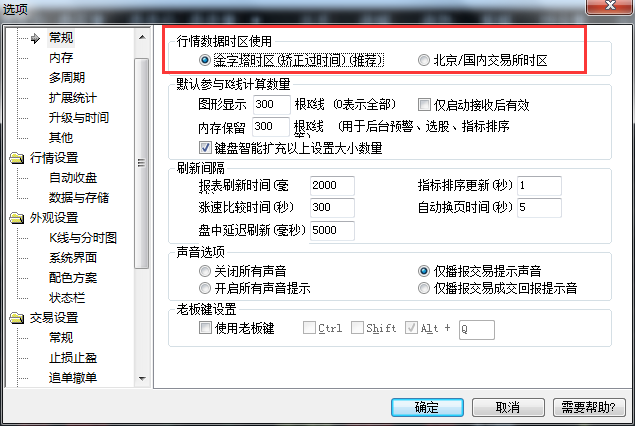
Task: Enable 使用老板键 checkbox
Action: pyautogui.click(x=205, y=328)
